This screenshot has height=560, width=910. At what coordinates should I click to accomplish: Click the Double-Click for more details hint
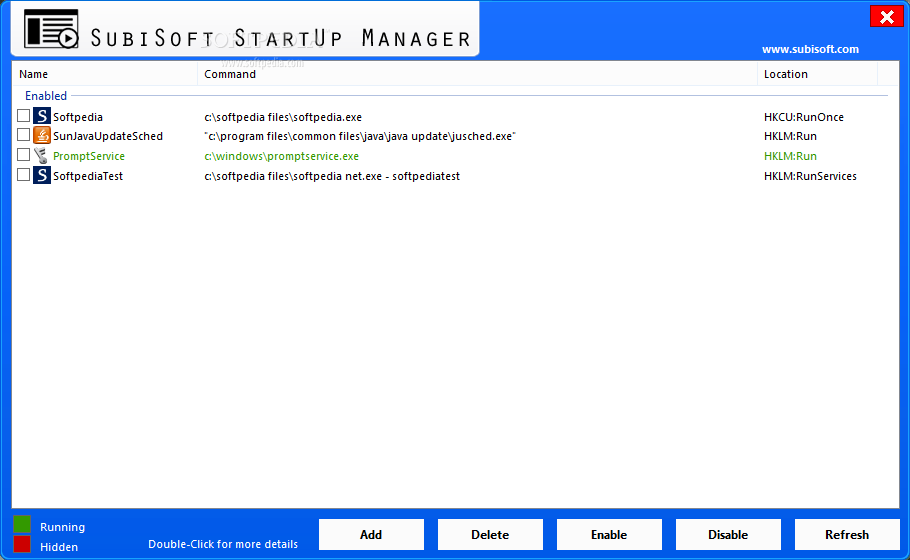pyautogui.click(x=223, y=544)
